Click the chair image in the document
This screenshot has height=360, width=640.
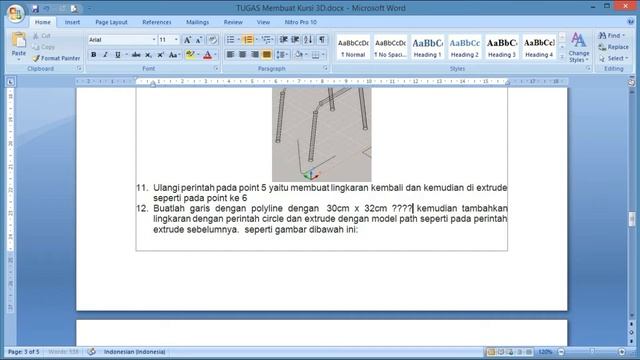[322, 135]
